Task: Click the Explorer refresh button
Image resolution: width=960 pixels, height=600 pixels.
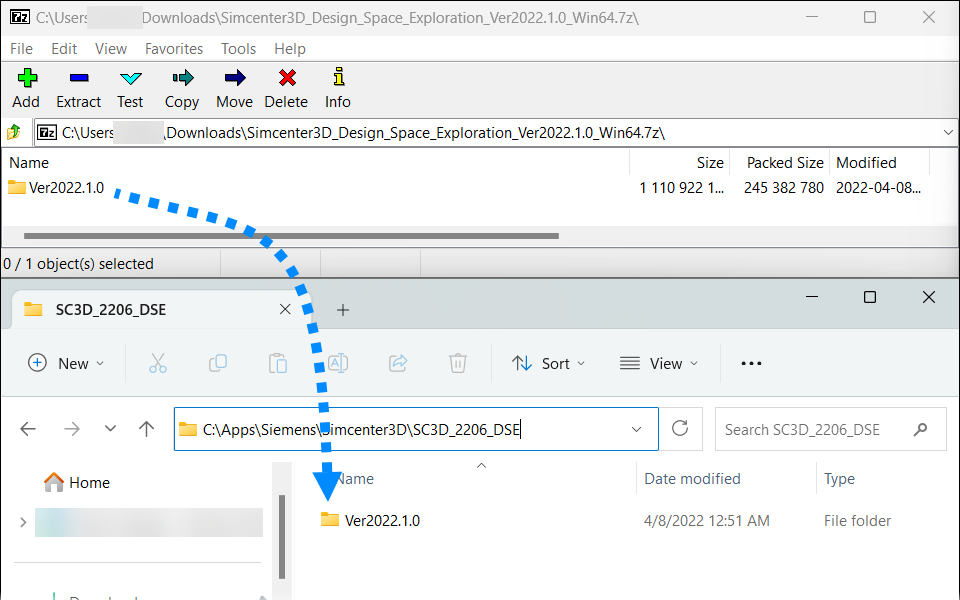Action: 680,429
